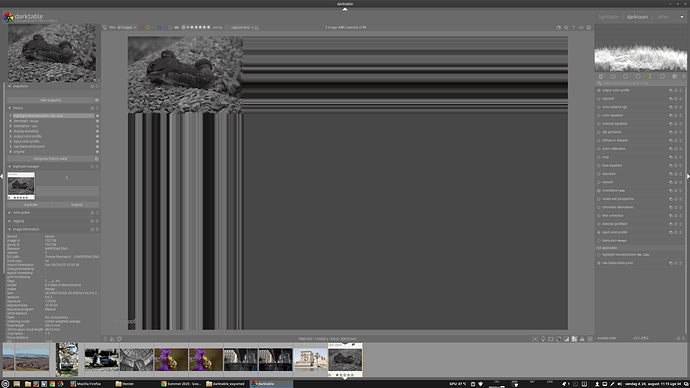The height and width of the screenshot is (388, 690).
Task: Click multi-instance icon for retouch module
Action: (671, 182)
